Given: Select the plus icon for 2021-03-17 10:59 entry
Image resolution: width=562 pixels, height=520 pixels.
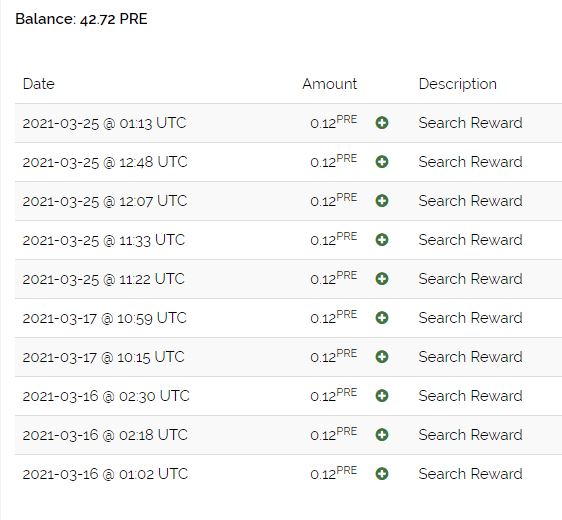Looking at the screenshot, I should 382,318.
